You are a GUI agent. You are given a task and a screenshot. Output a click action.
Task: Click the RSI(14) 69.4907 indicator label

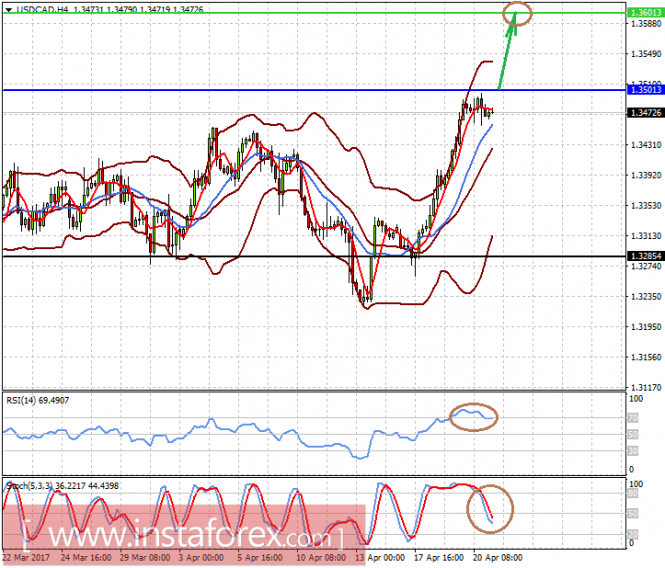(x=38, y=400)
